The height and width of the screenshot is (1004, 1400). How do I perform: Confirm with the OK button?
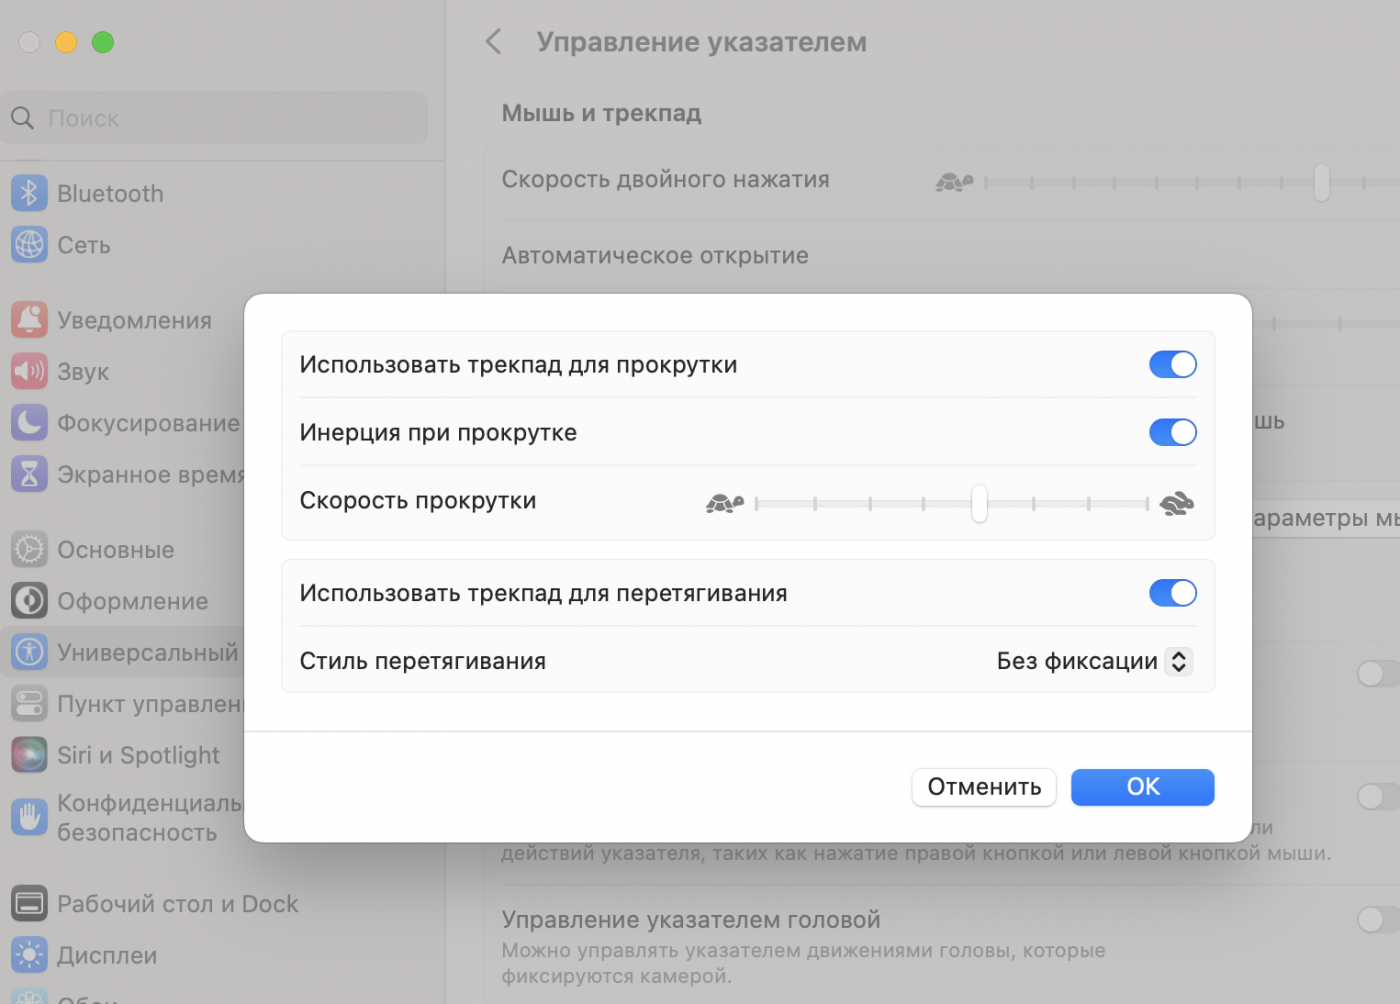coord(1142,787)
